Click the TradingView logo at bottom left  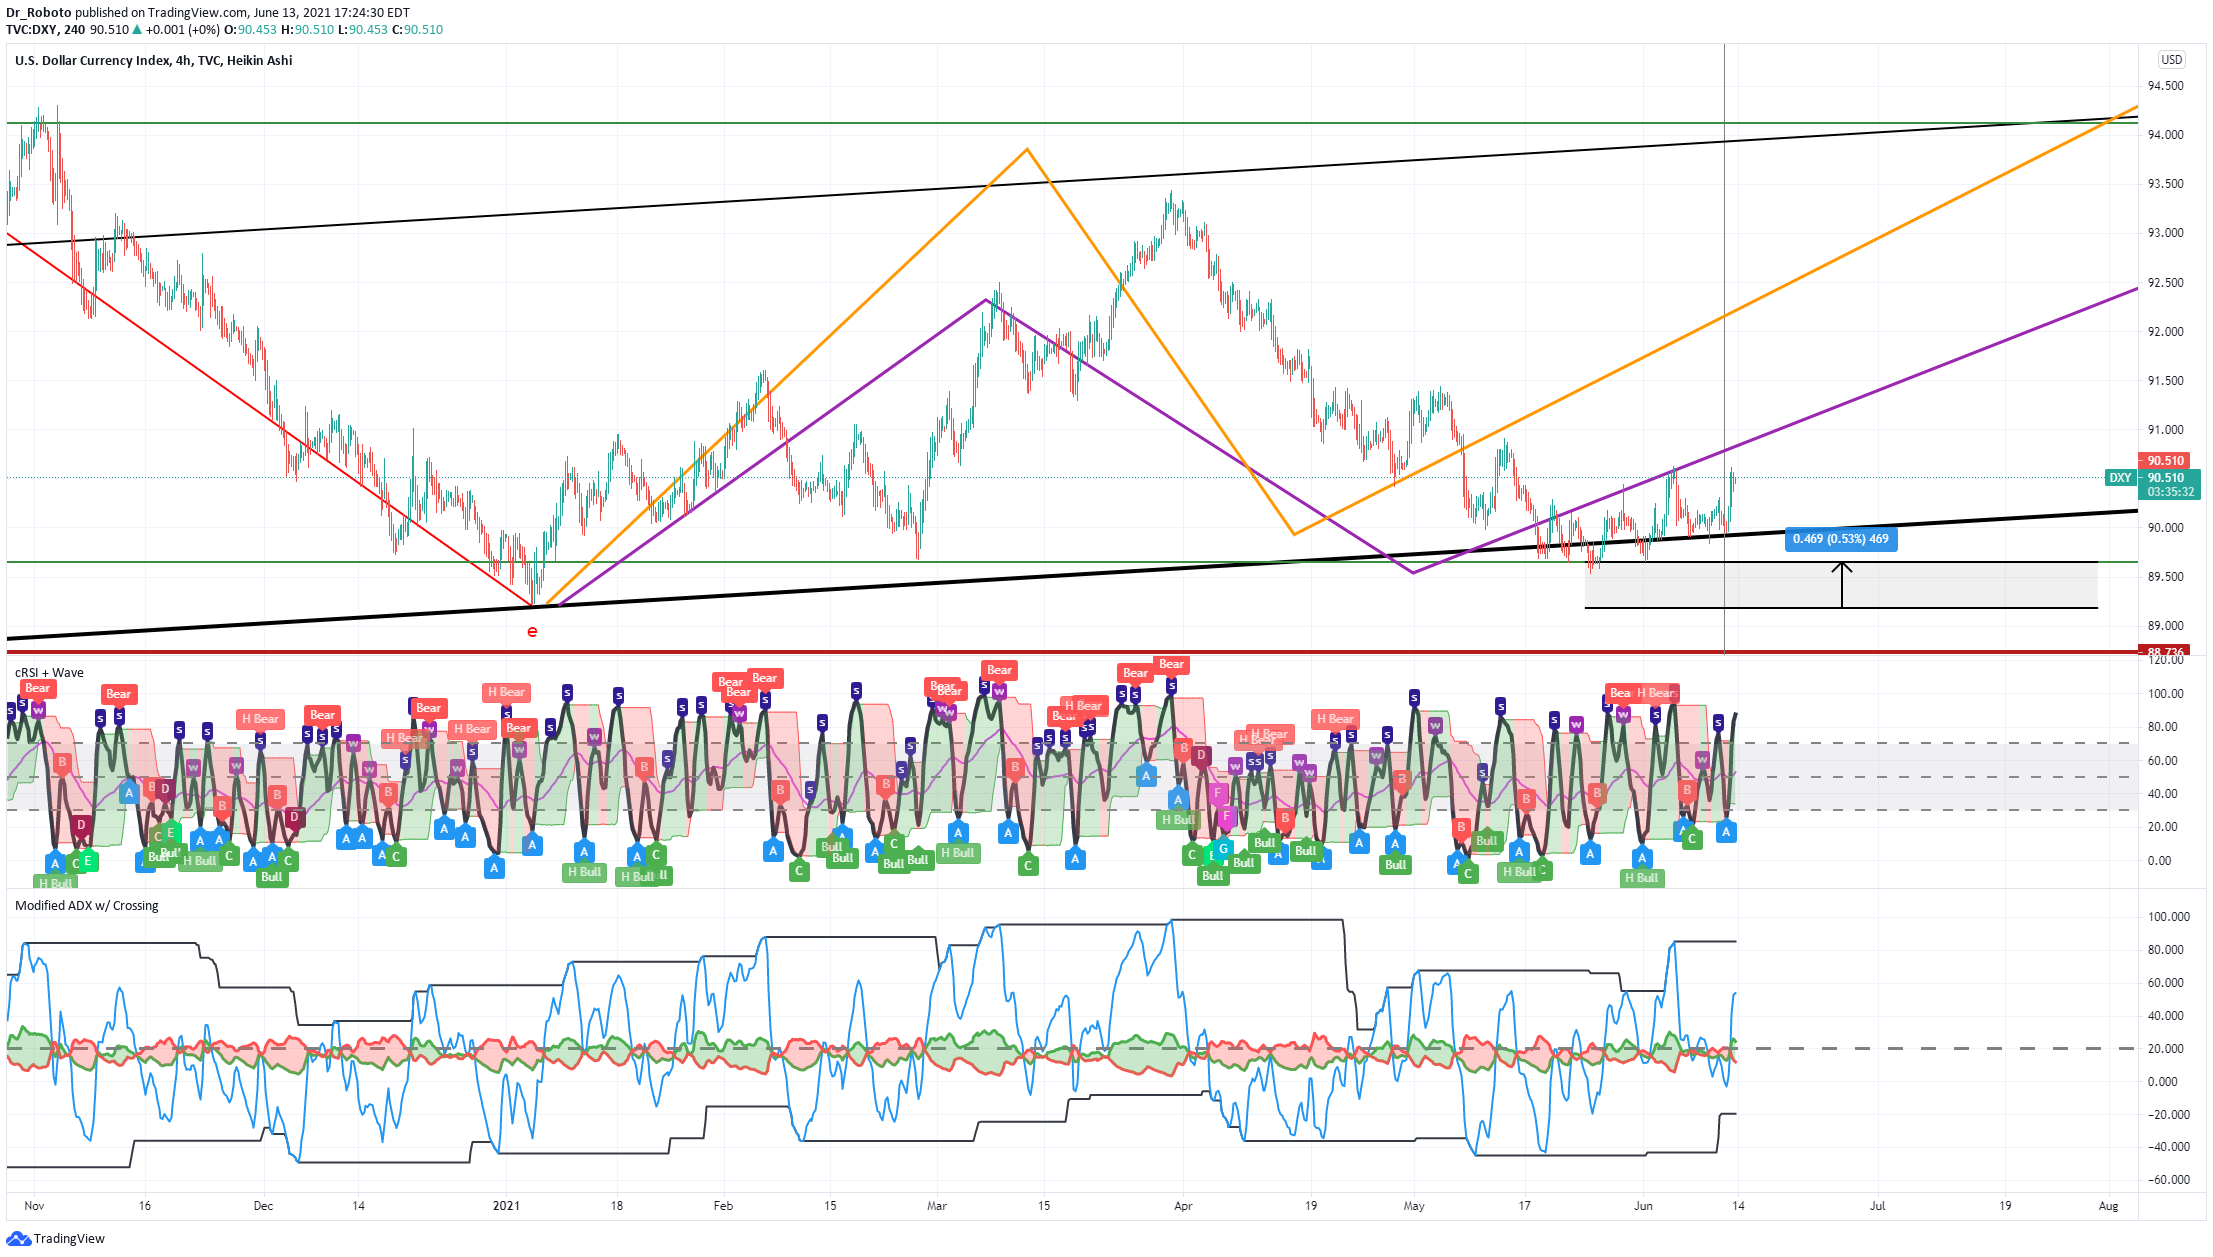[x=55, y=1238]
